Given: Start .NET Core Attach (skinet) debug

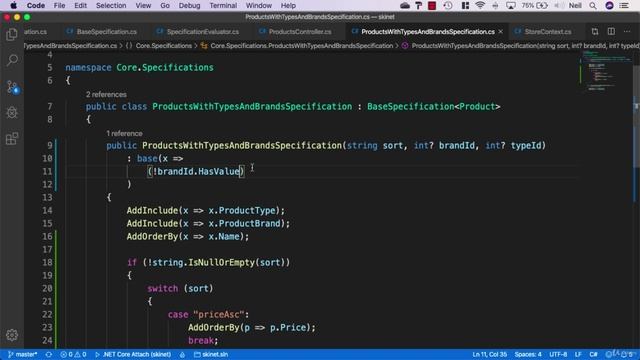Looking at the screenshot, I should click(x=133, y=354).
